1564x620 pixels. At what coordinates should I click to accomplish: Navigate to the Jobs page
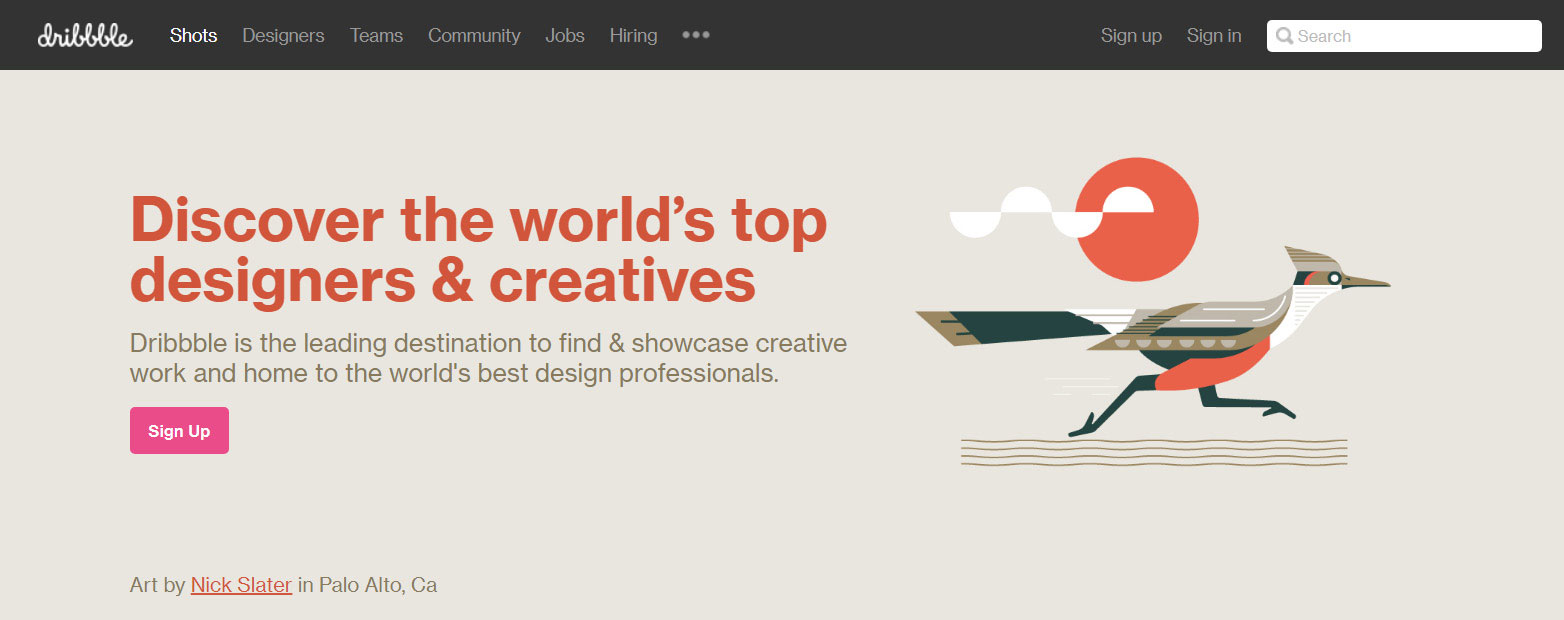565,36
